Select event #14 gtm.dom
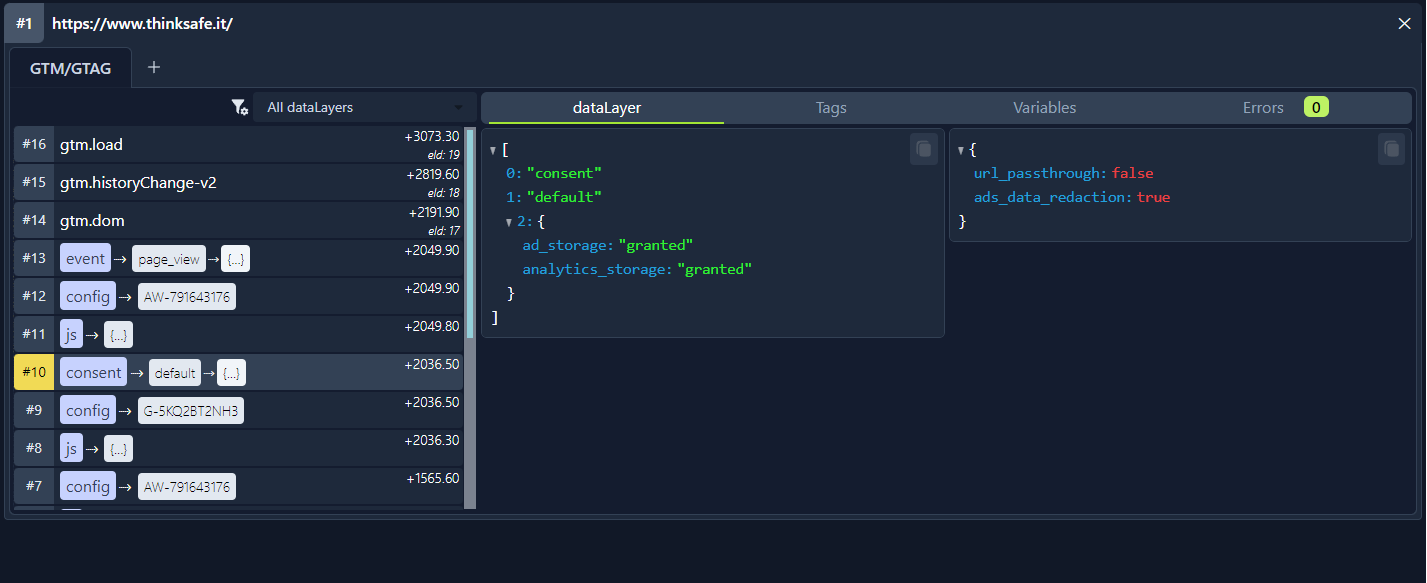1427x583 pixels. point(239,220)
